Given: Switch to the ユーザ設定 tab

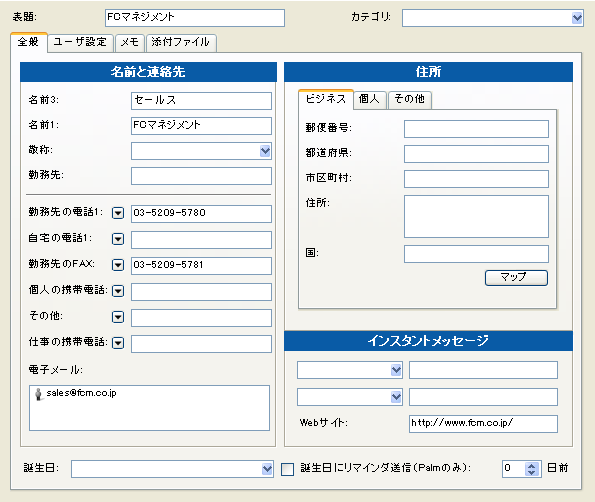Looking at the screenshot, I should click(80, 42).
